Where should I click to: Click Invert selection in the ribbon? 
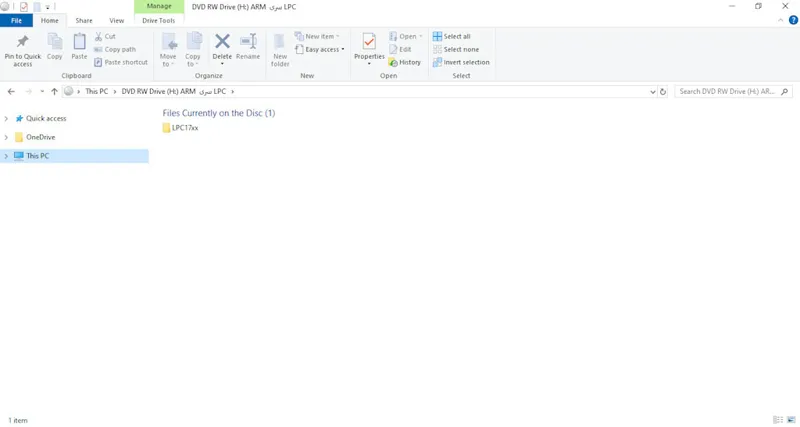tap(461, 62)
